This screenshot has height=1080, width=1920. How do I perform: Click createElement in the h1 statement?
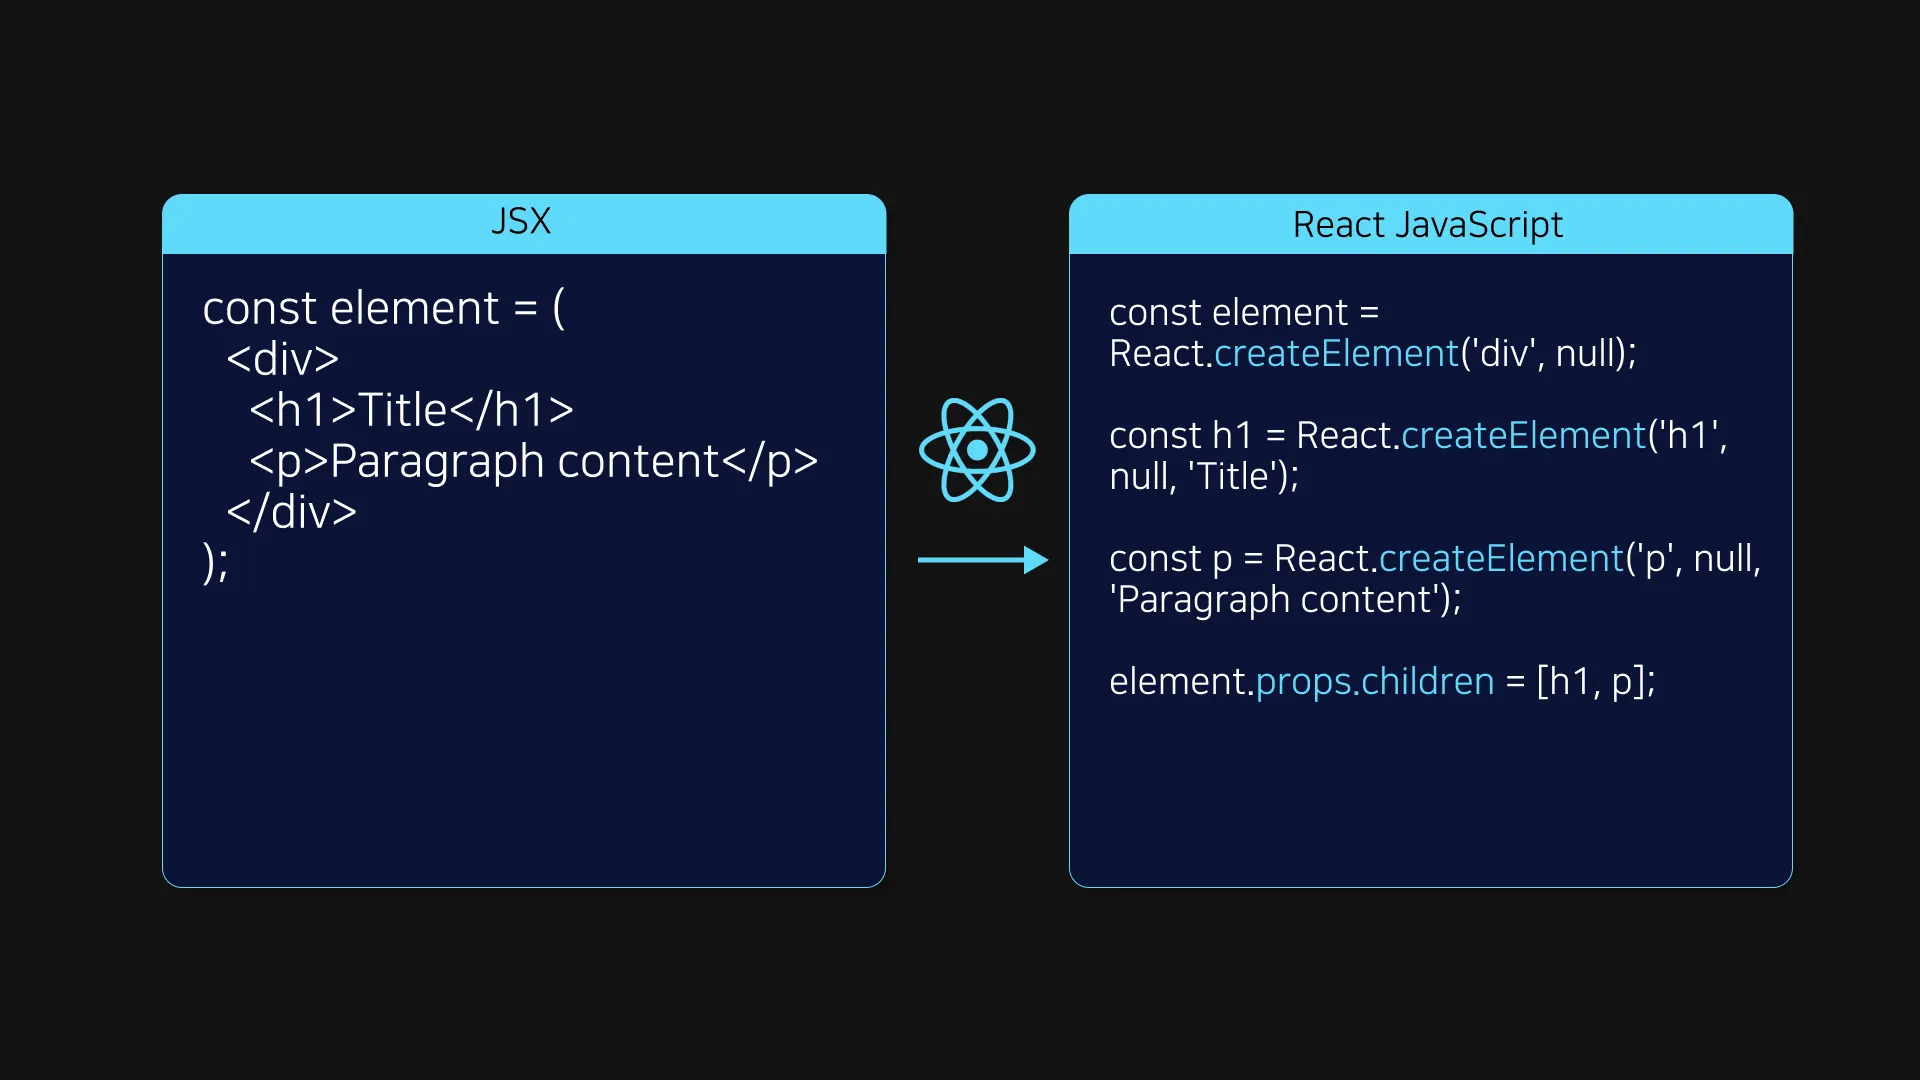tap(1523, 436)
